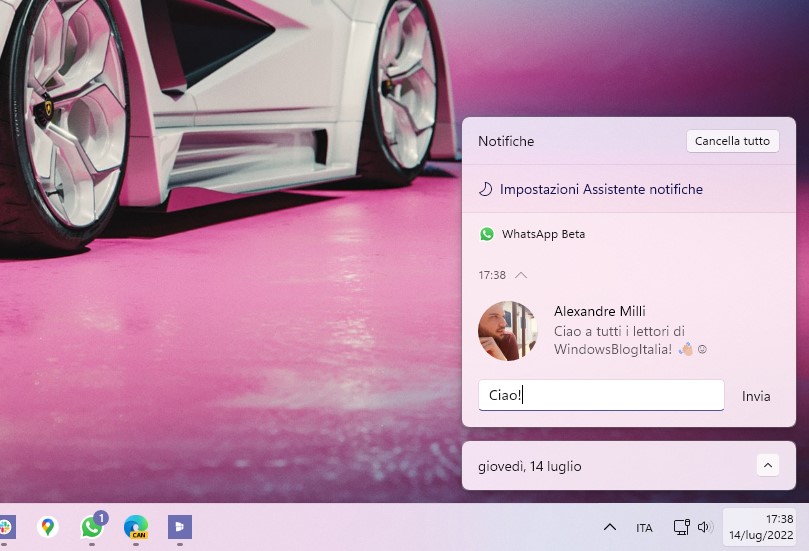Open network status tray icon

(682, 527)
